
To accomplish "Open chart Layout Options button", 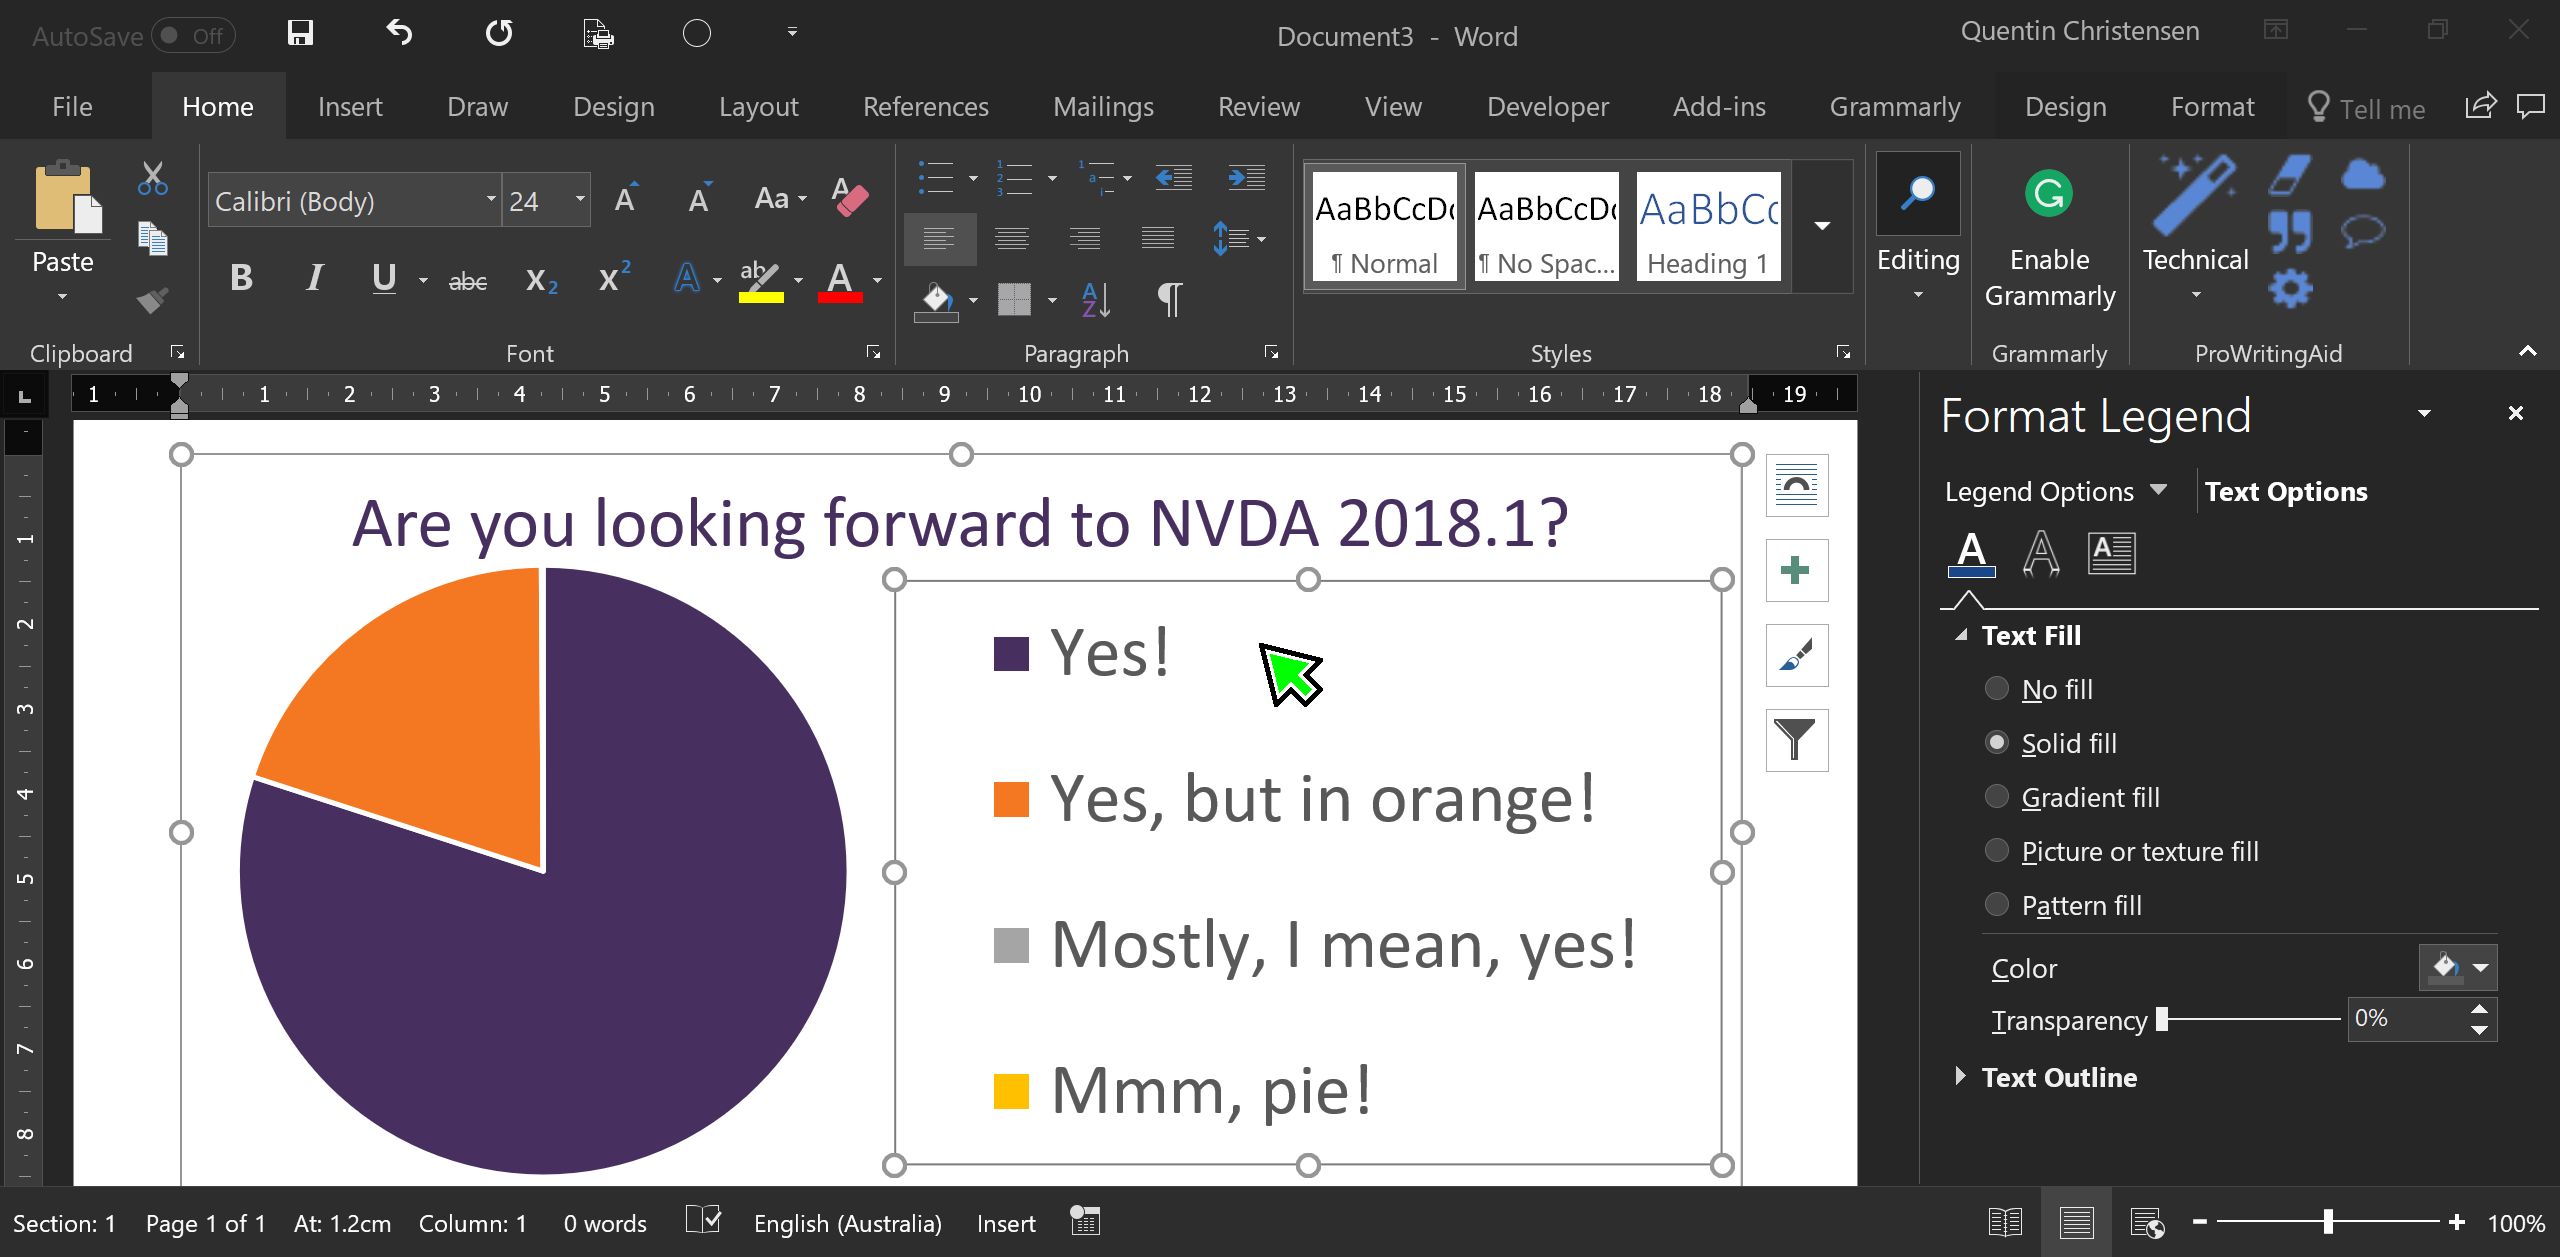I will pos(1797,486).
